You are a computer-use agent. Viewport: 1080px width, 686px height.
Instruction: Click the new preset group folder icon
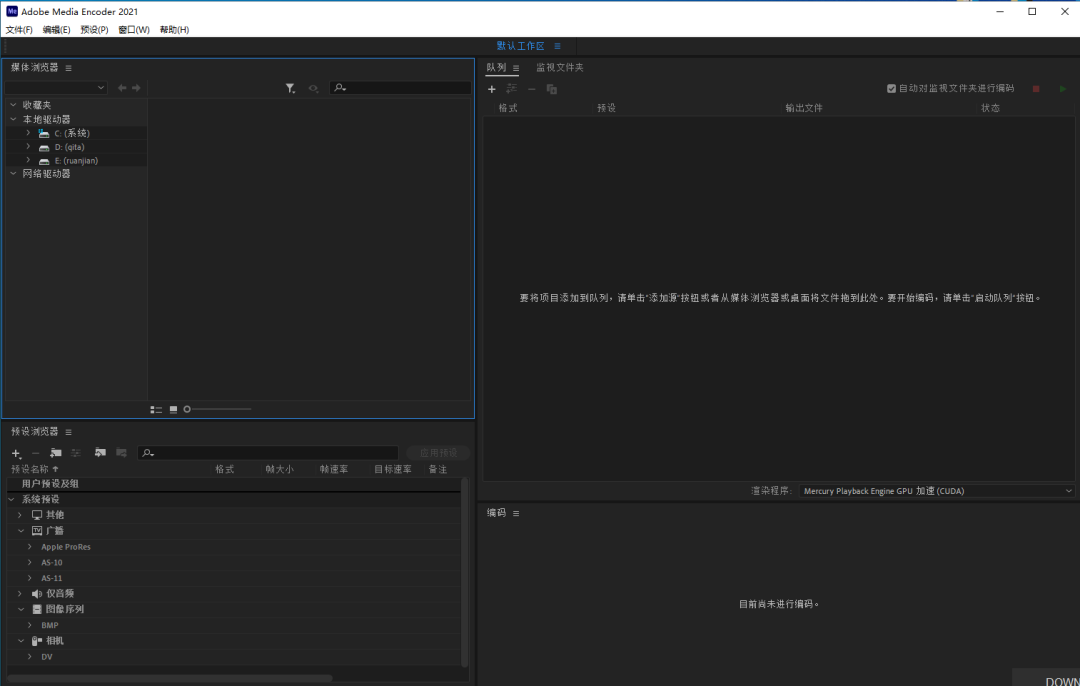[x=56, y=453]
